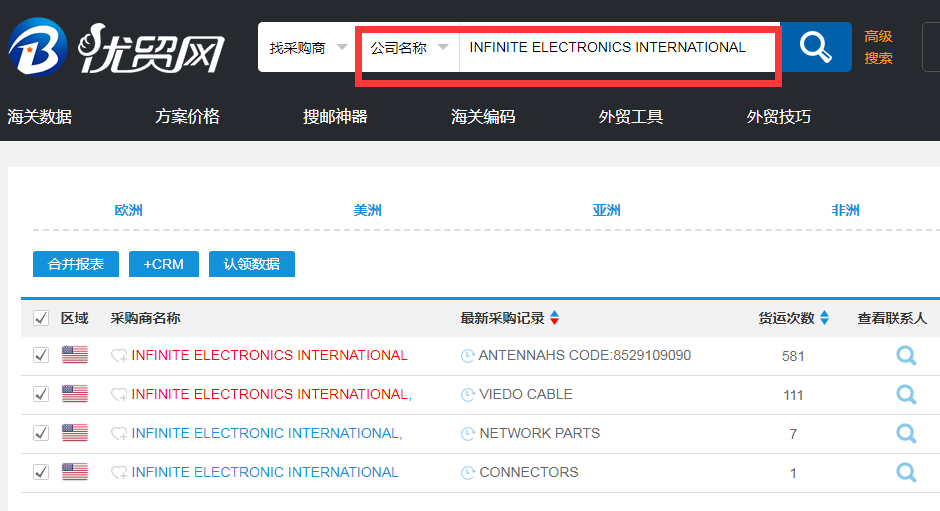Screen dimensions: 940x511
Task: Click the 区域 column header
Action: pyautogui.click(x=74, y=318)
